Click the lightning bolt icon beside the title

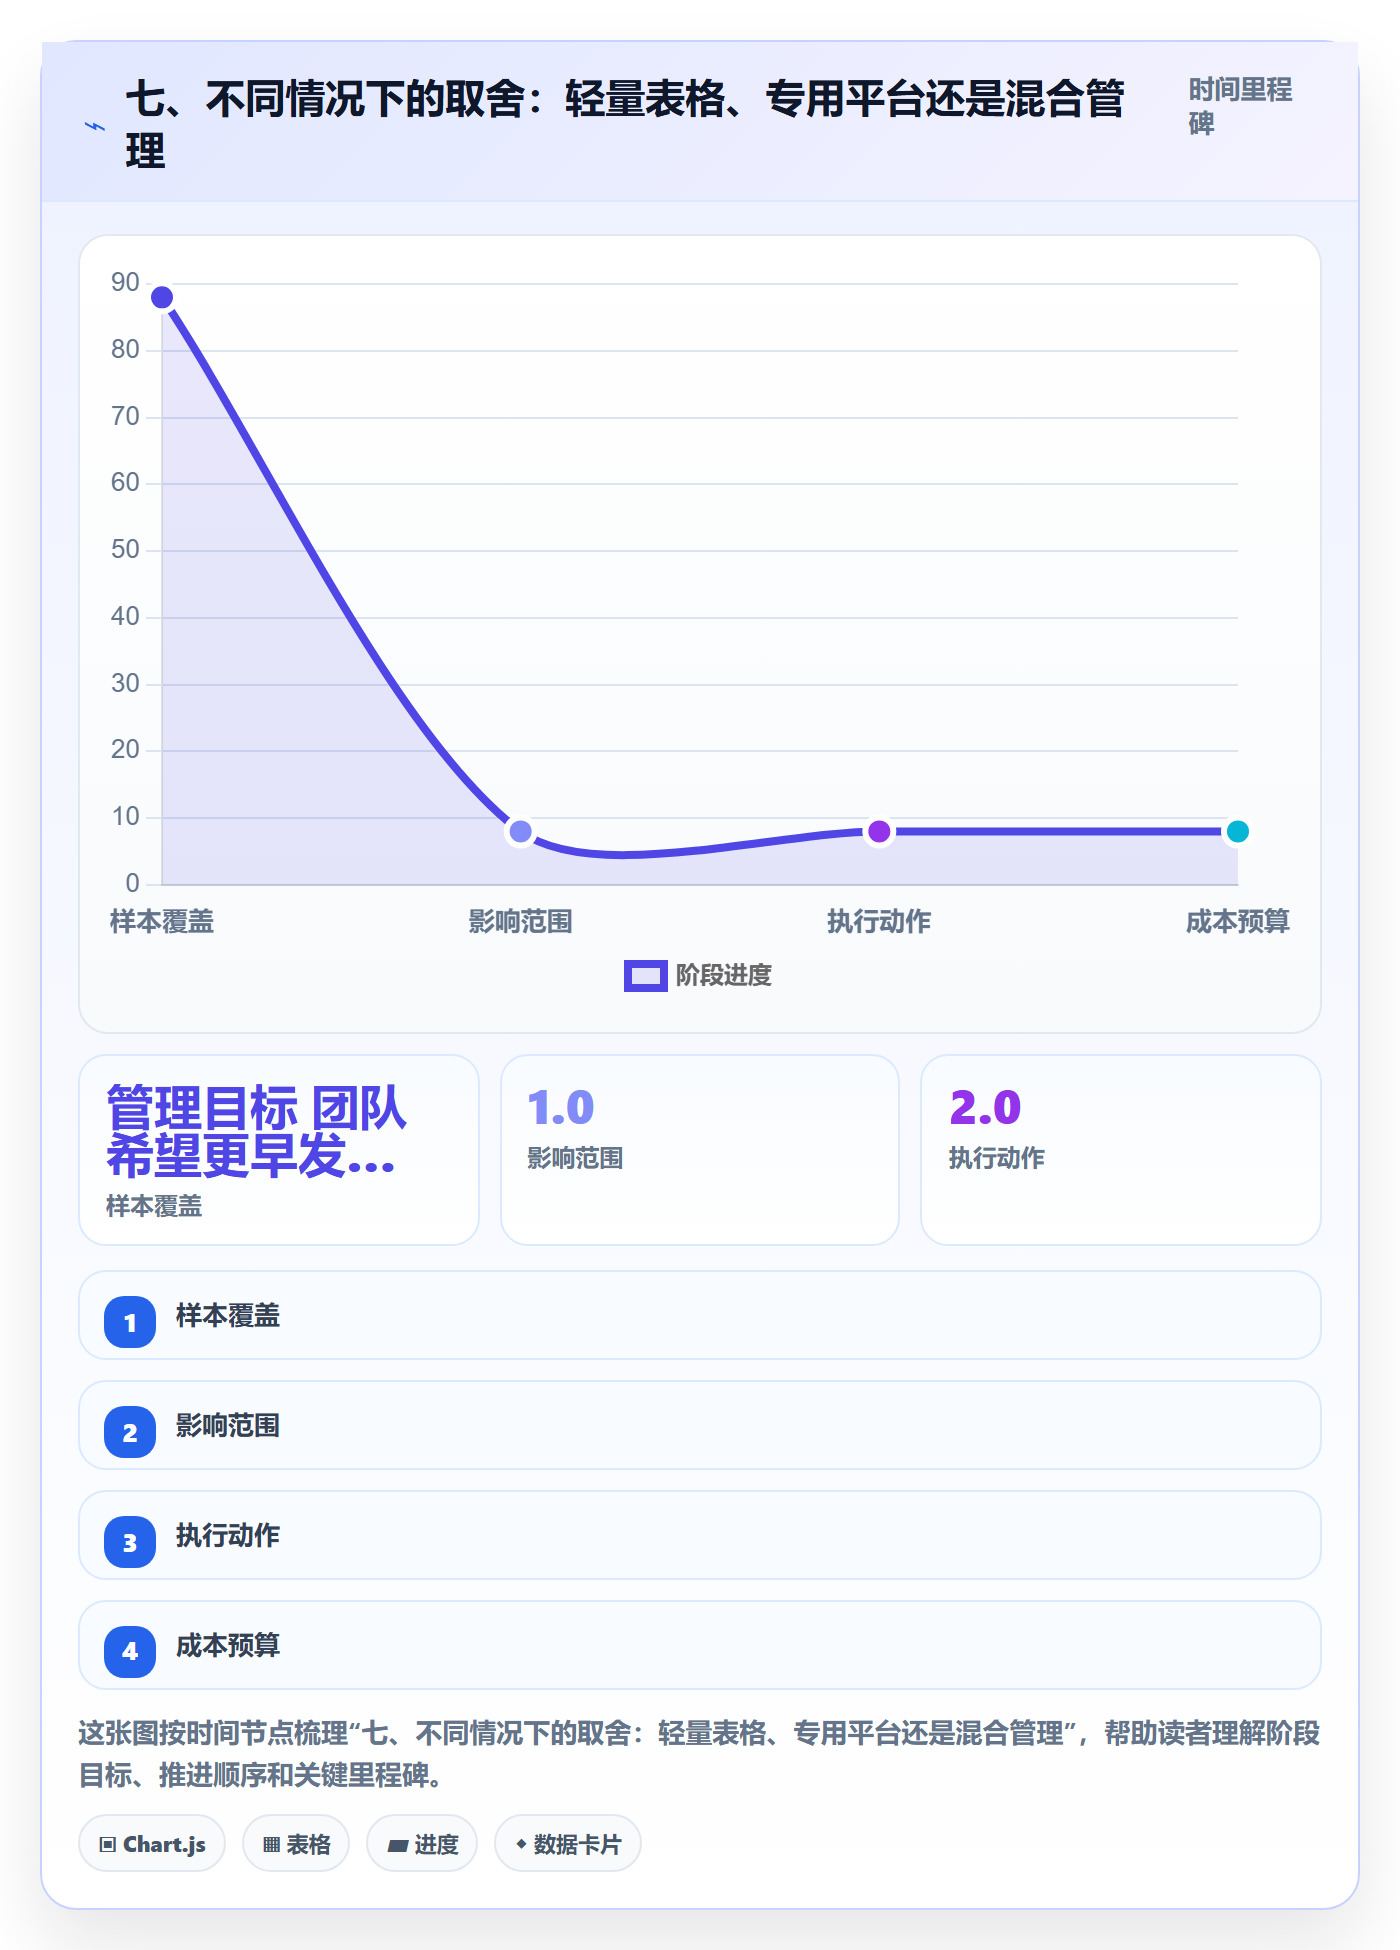click(x=95, y=126)
